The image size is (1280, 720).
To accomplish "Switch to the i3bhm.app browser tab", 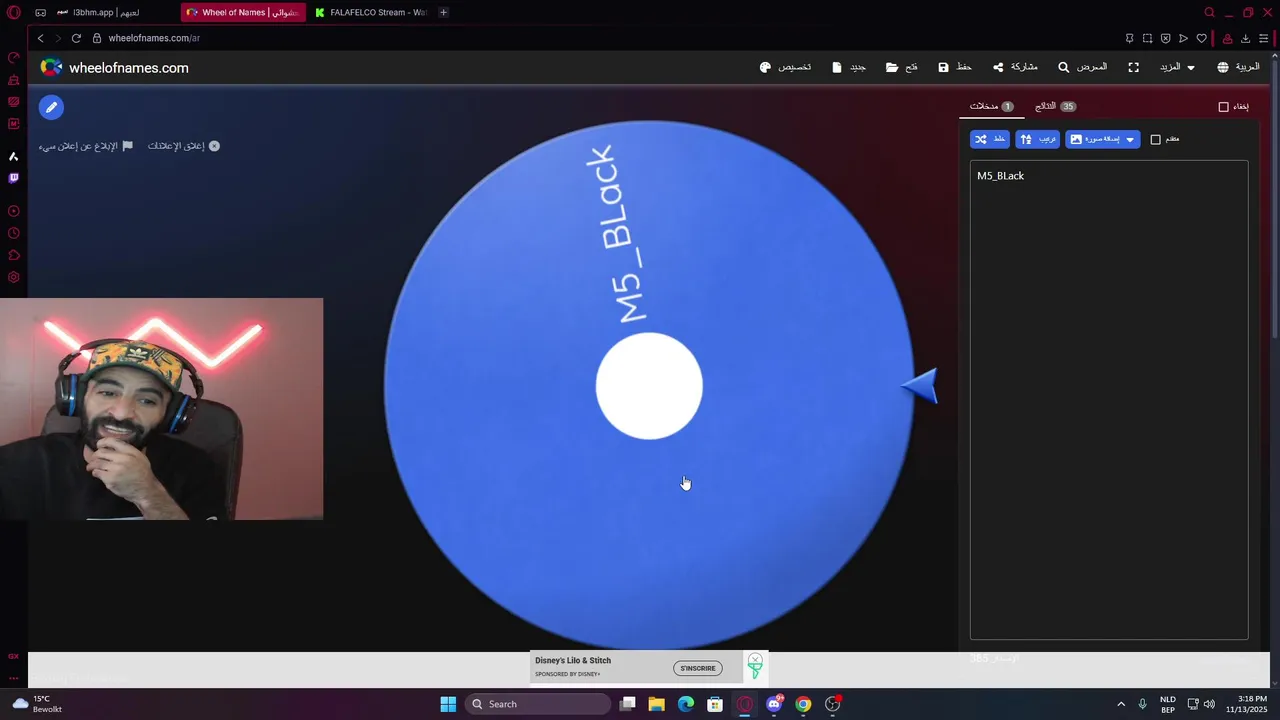I will point(98,12).
